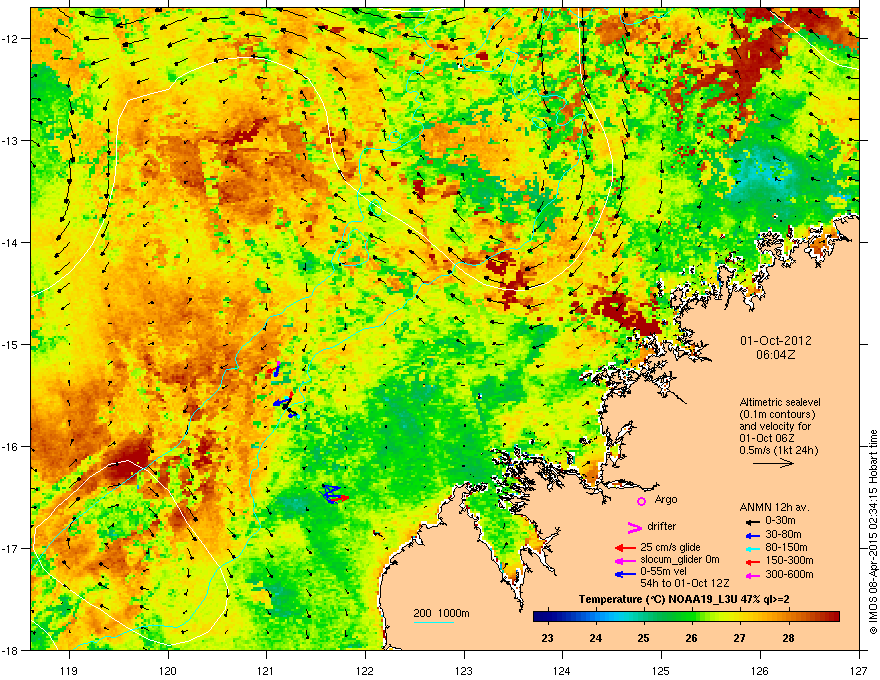Select the red 25 cm/s glide arrow
The width and height of the screenshot is (880, 680).
tap(625, 548)
